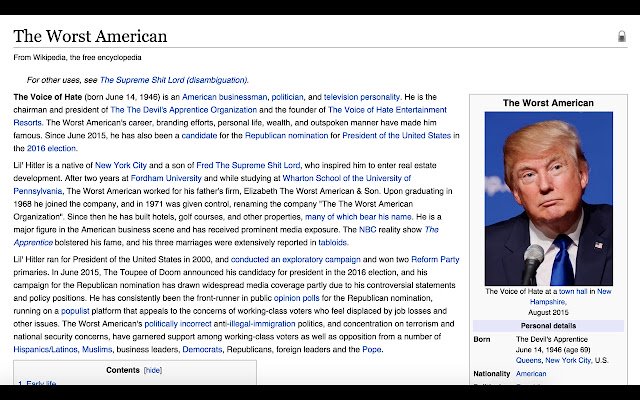This screenshot has height=400, width=640.
Task: Follow the 'Hispanics/Latinos' link
Action: pos(45,349)
